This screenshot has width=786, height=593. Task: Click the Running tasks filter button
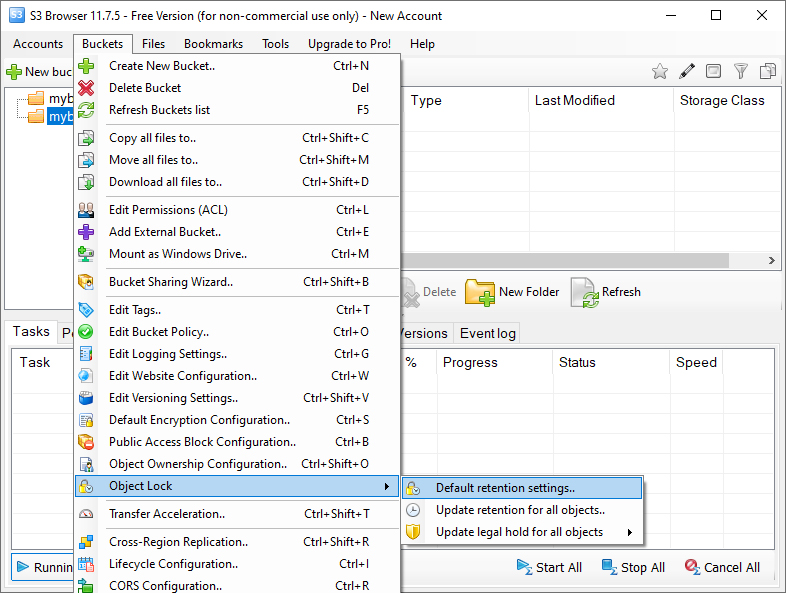pos(43,567)
